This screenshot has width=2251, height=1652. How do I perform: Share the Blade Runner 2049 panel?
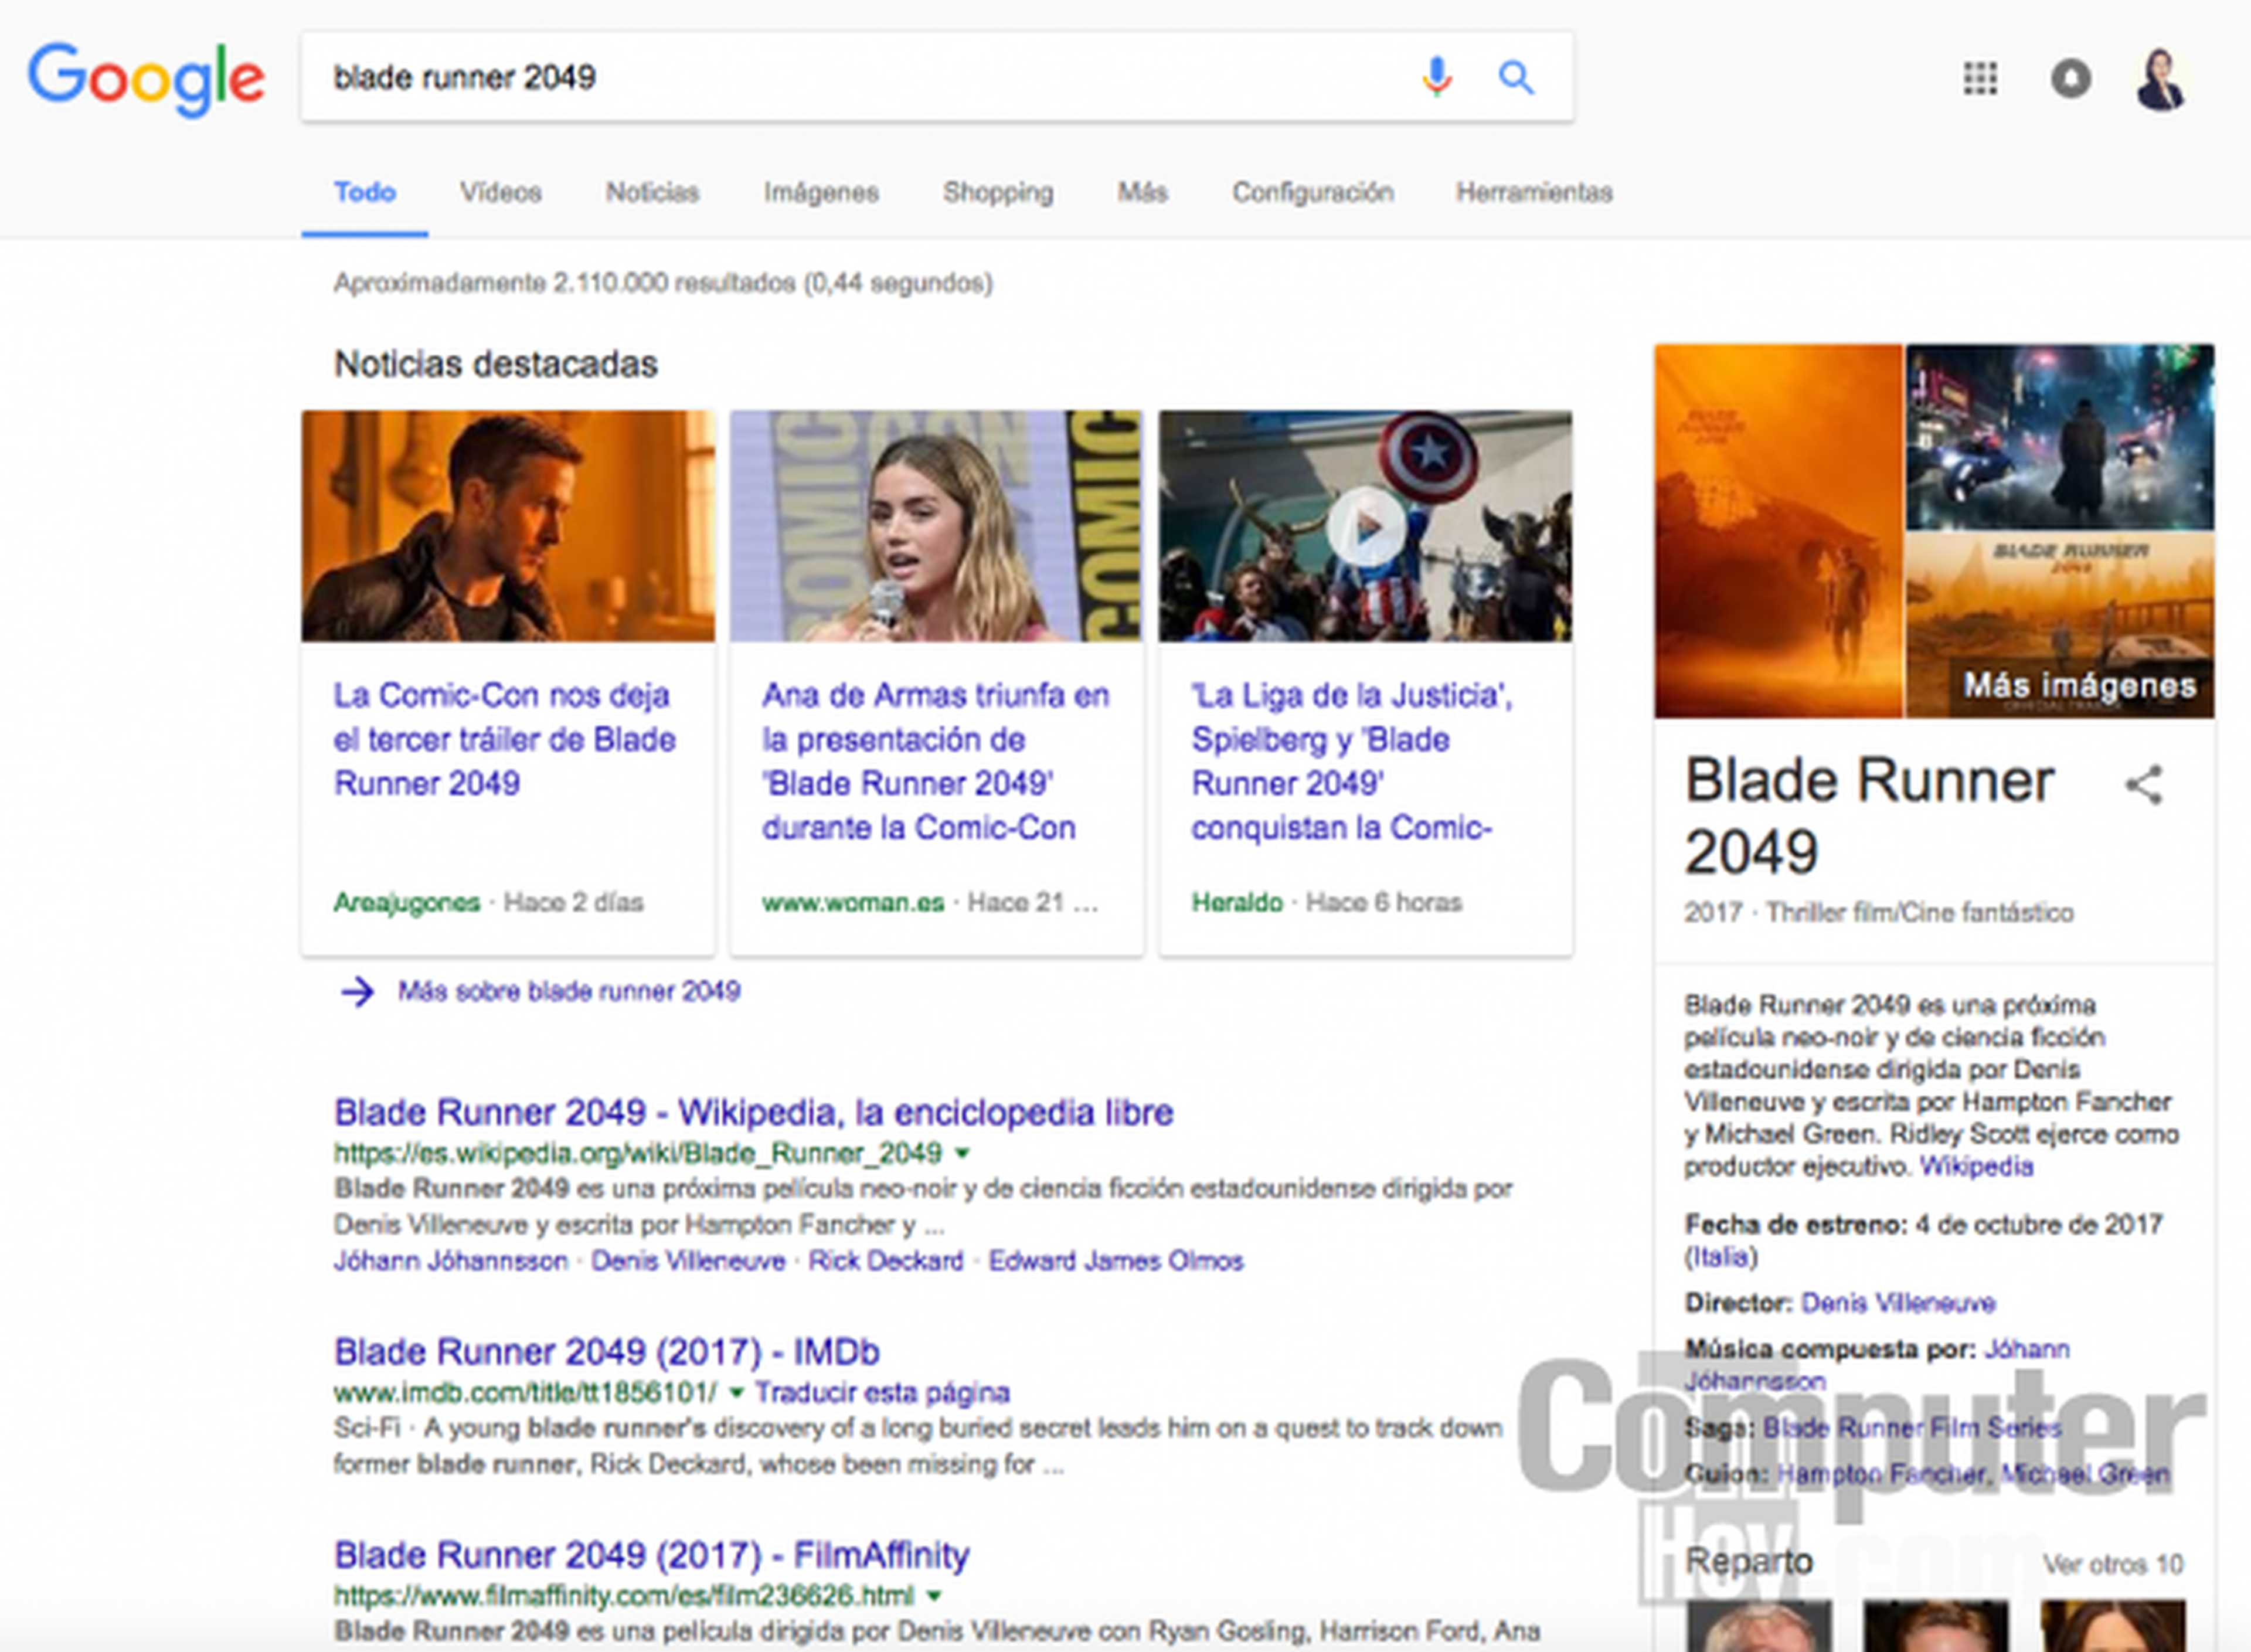tap(2145, 785)
